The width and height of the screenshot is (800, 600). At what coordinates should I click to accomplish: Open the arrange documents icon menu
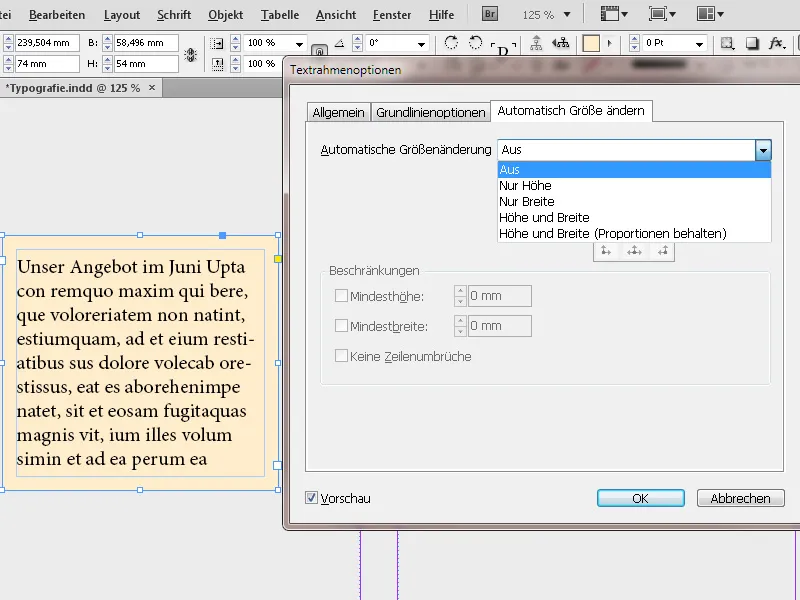point(710,14)
